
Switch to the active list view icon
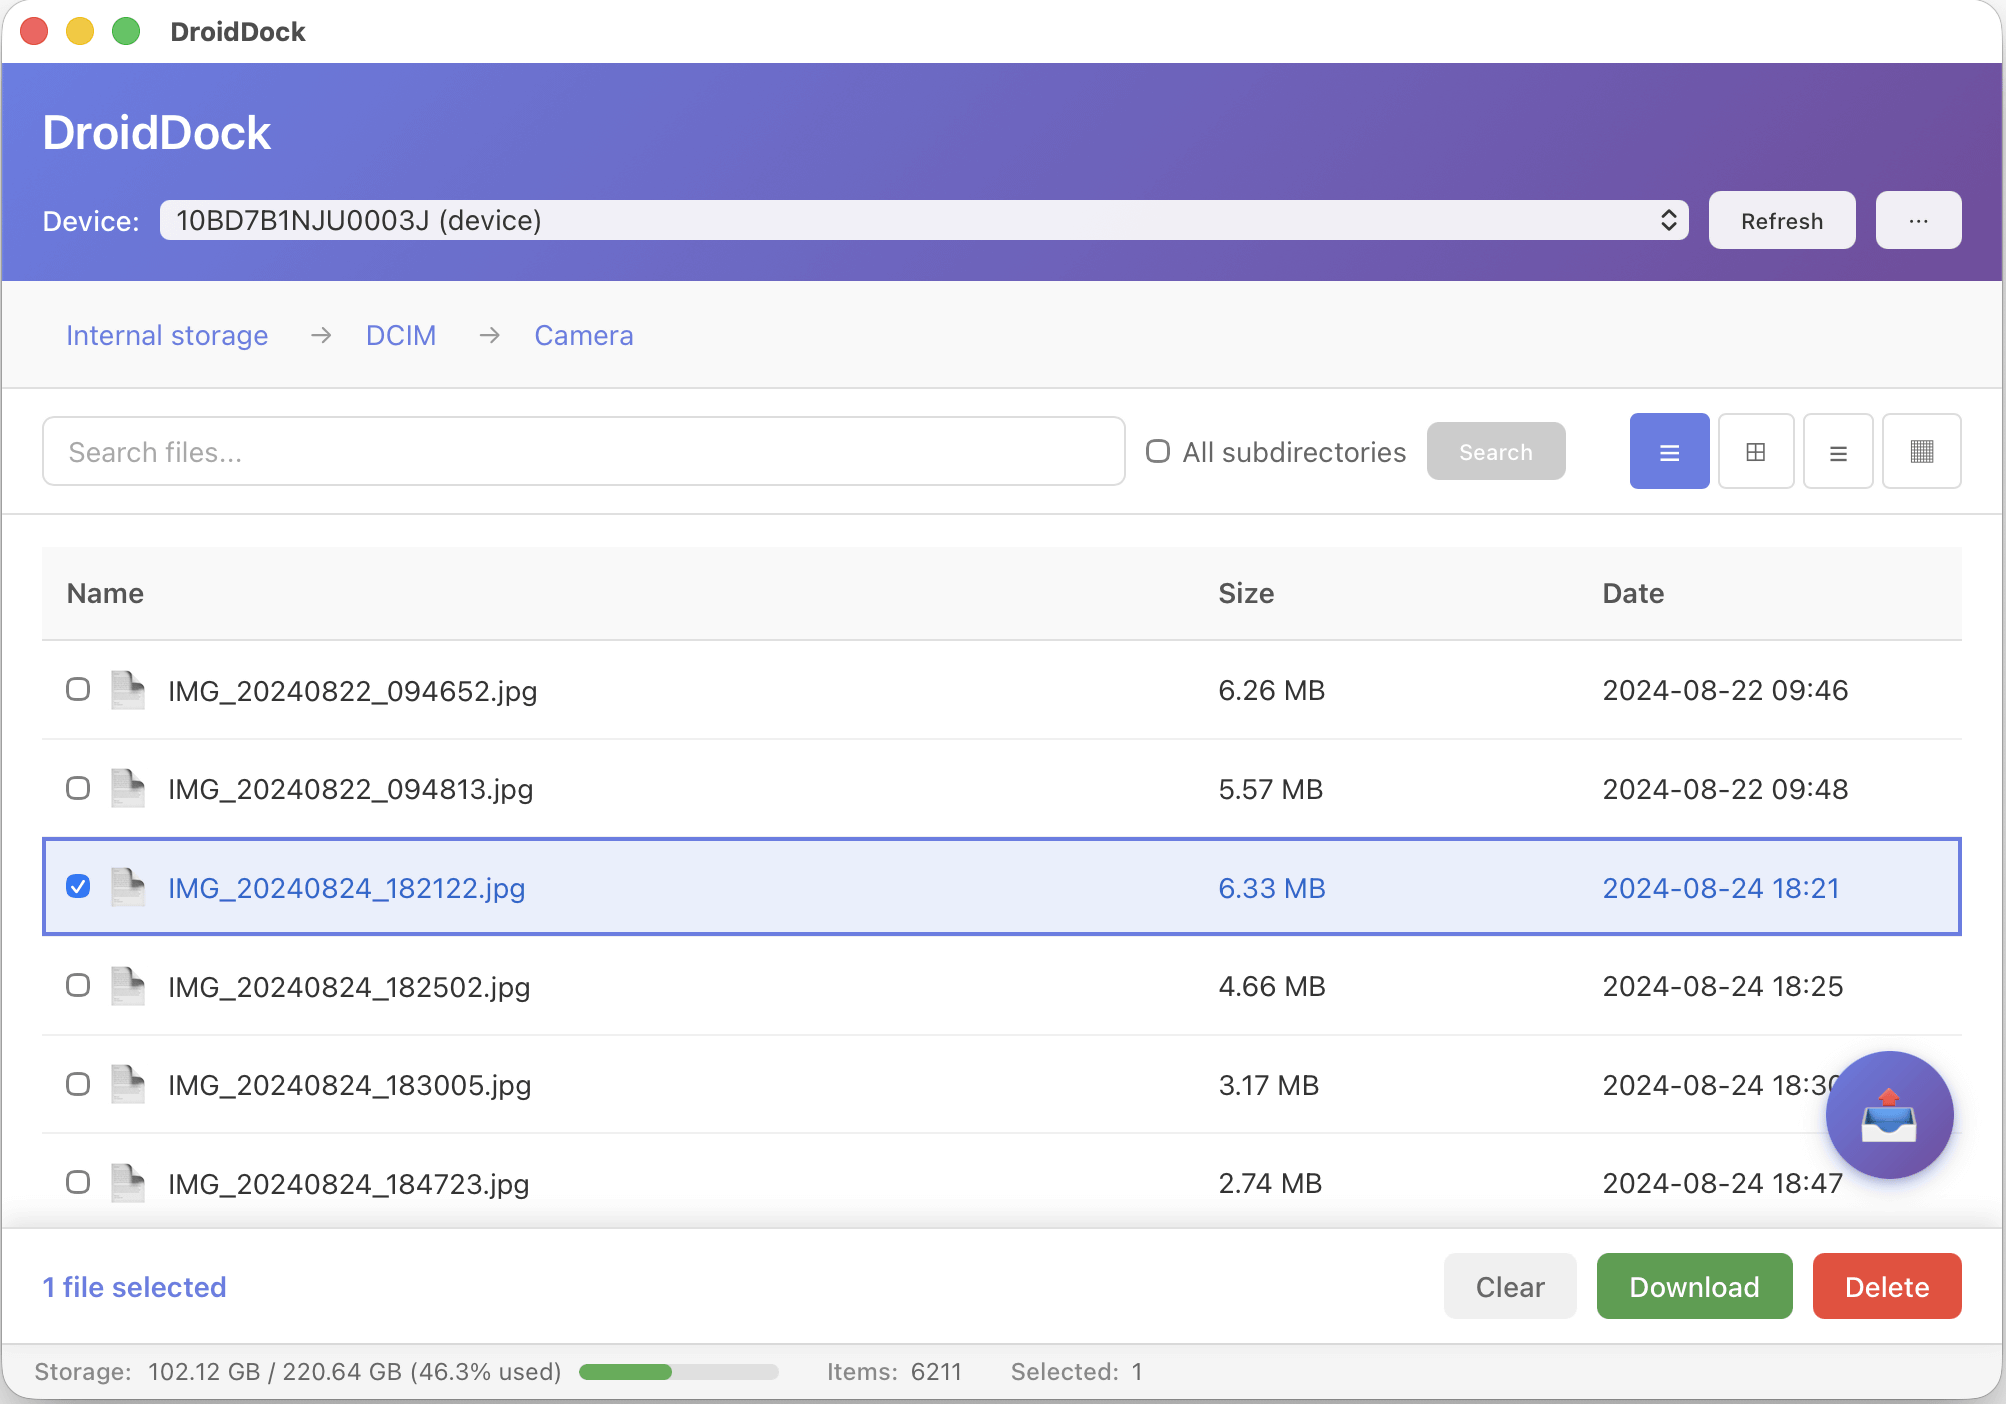pyautogui.click(x=1669, y=452)
